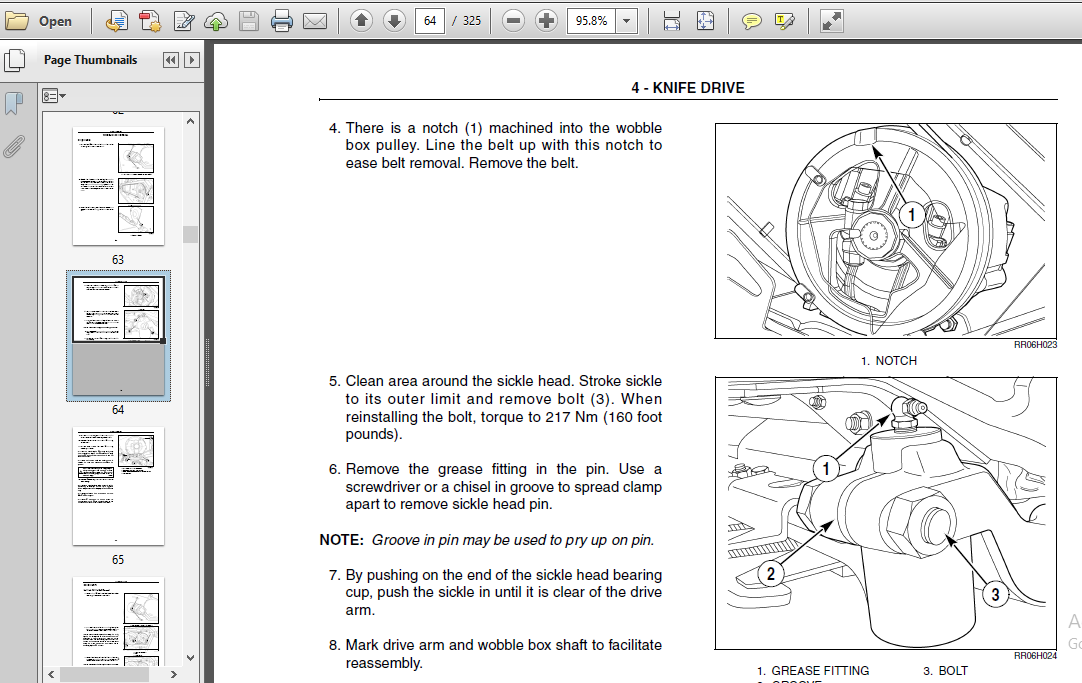1082x683 pixels.
Task: Click the total pages label 325
Action: pos(472,21)
